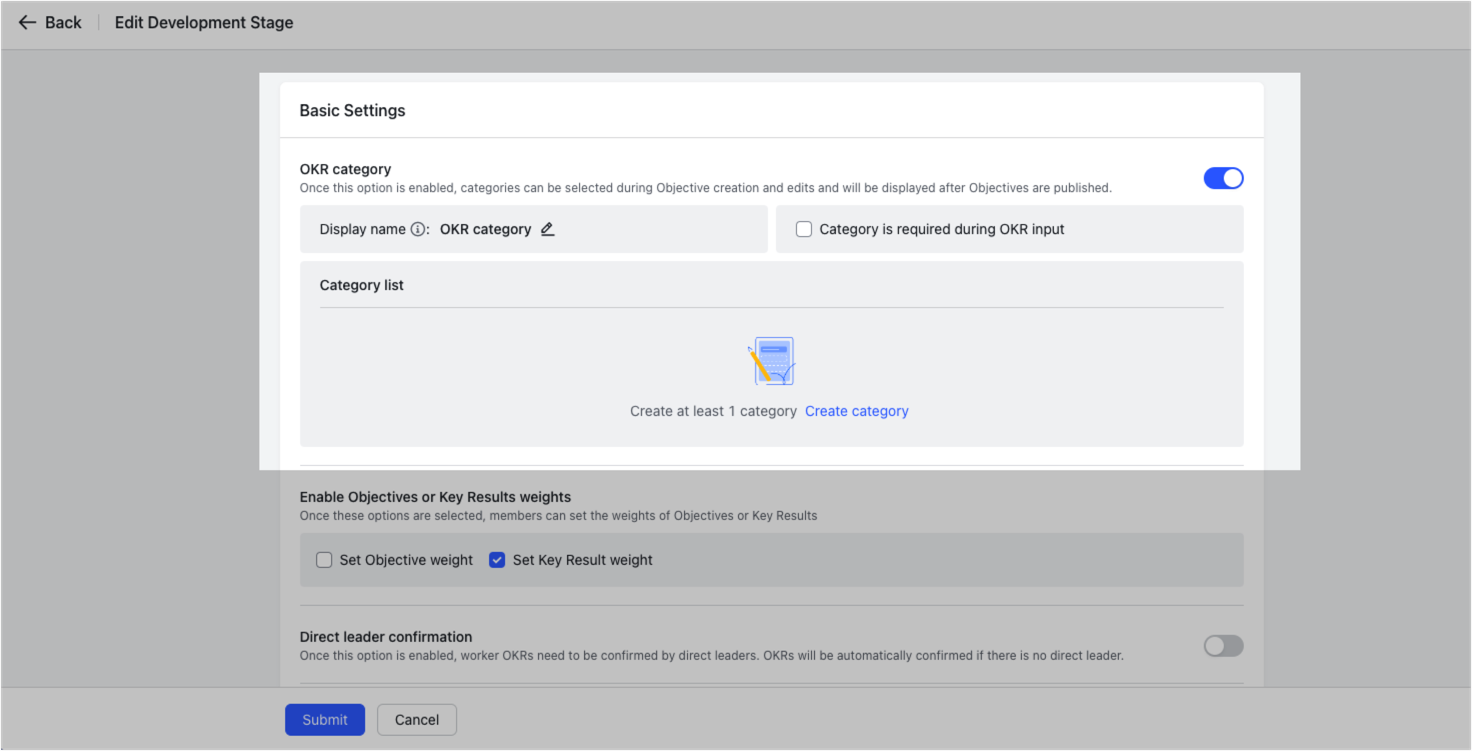Click the empty category list illustration
Screen dimensions: 1472x751
772,361
